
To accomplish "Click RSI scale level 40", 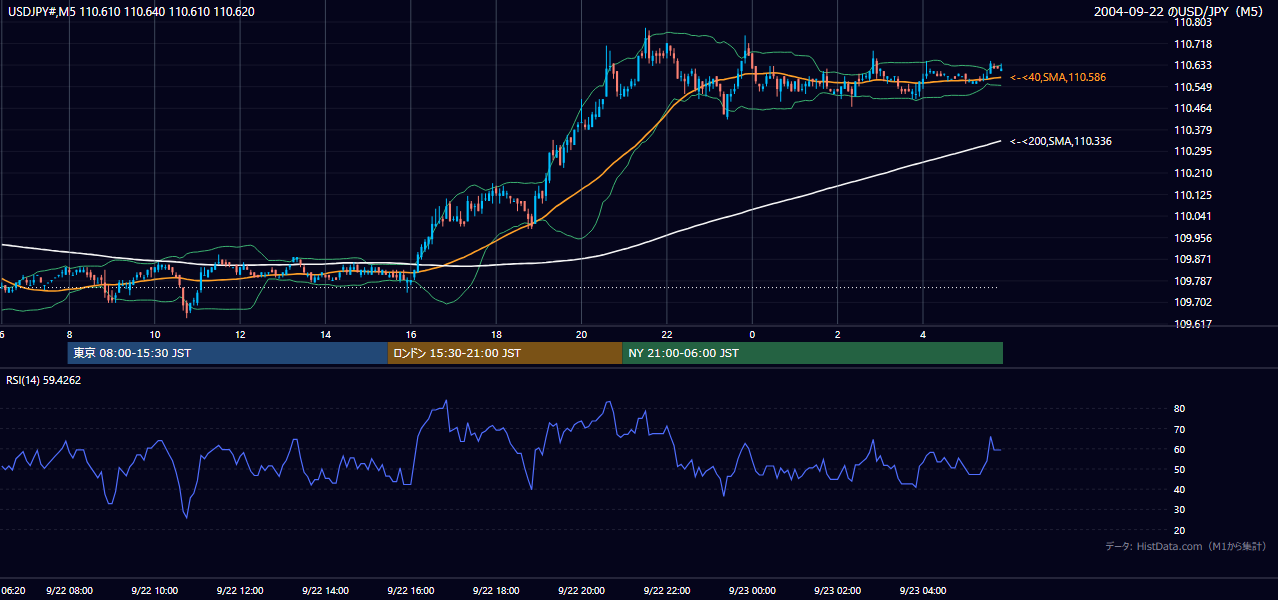I will click(x=1179, y=489).
